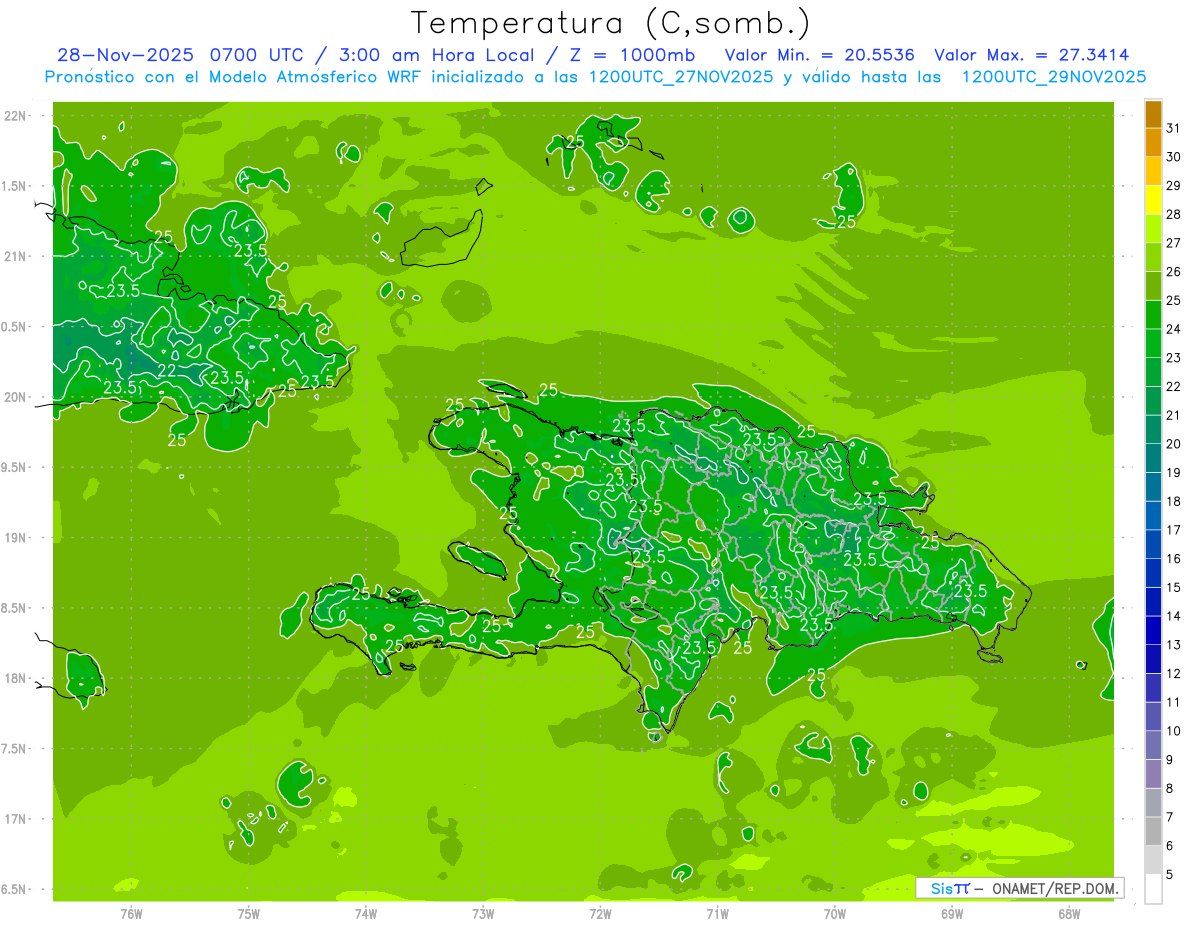
Task: Click the brown swatch above 31 on legend
Action: click(1153, 114)
